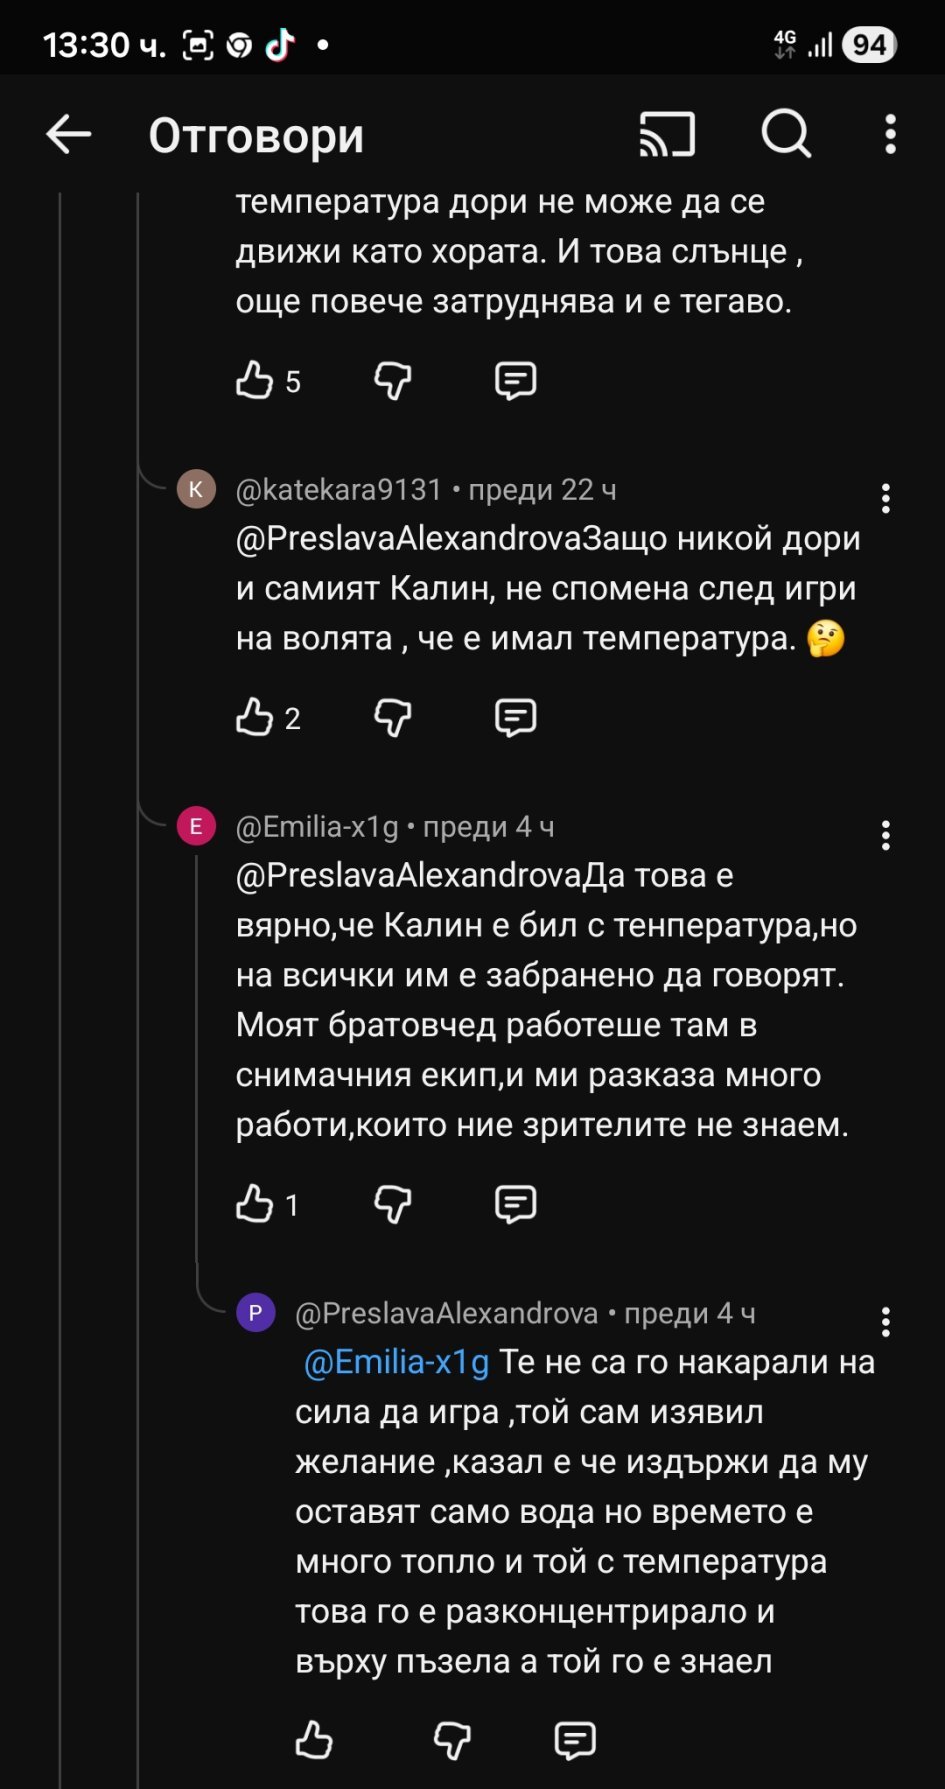Tap the @Emilia-x1g username header
The height and width of the screenshot is (1789, 945).
click(x=317, y=827)
